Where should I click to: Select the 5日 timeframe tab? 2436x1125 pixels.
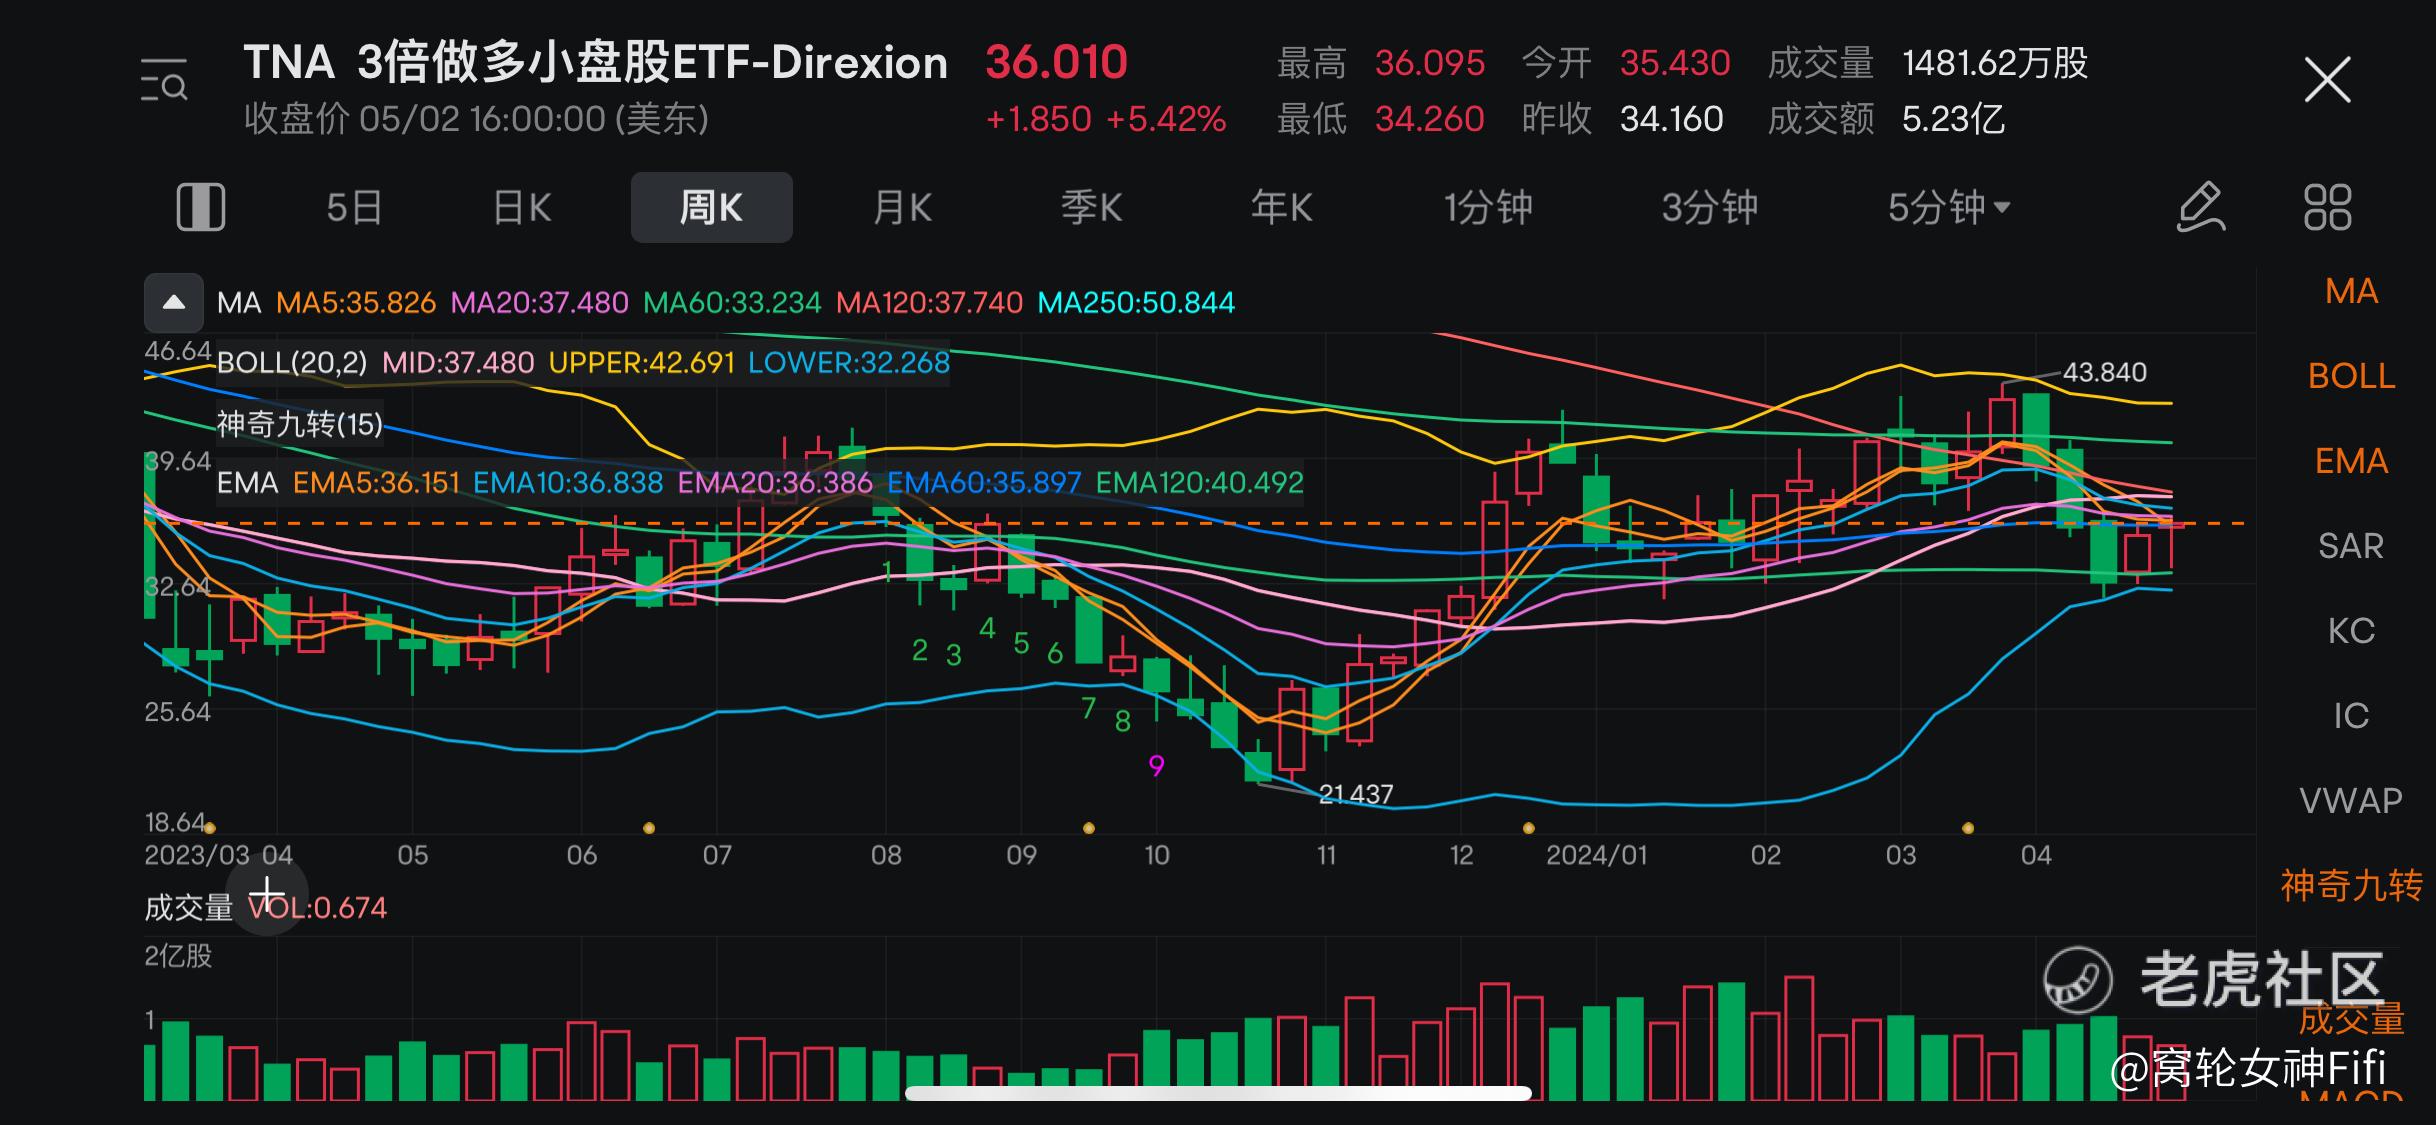pos(354,208)
